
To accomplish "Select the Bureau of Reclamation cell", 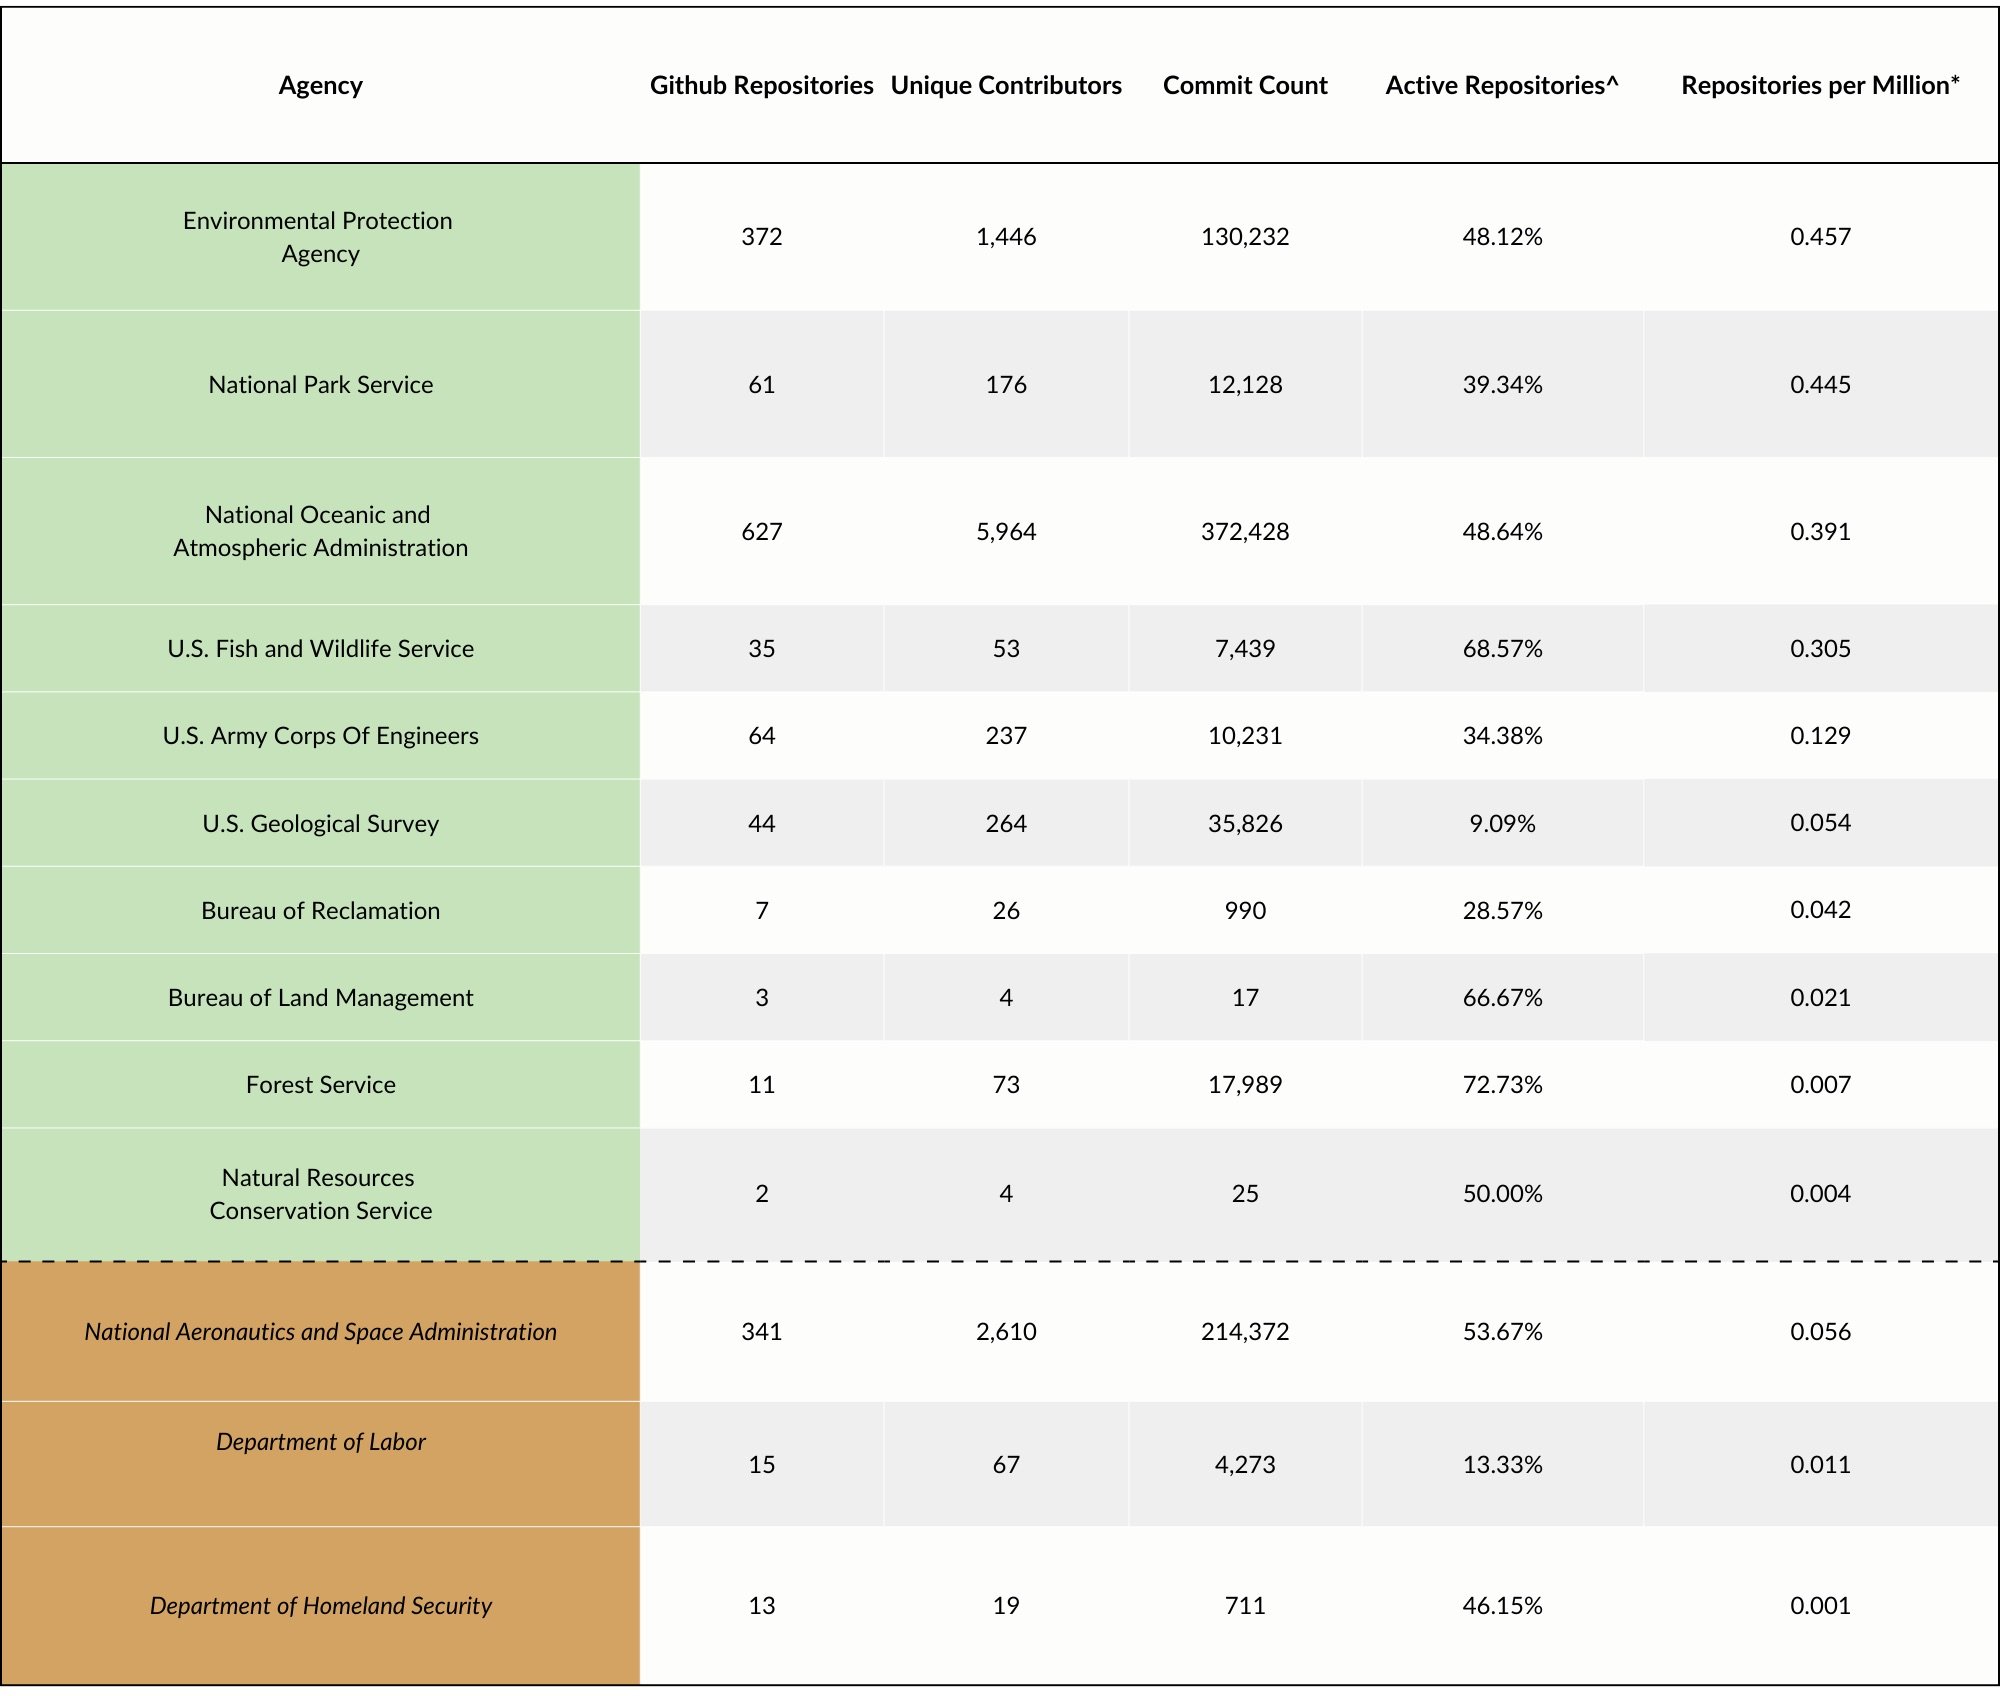I will click(x=320, y=910).
